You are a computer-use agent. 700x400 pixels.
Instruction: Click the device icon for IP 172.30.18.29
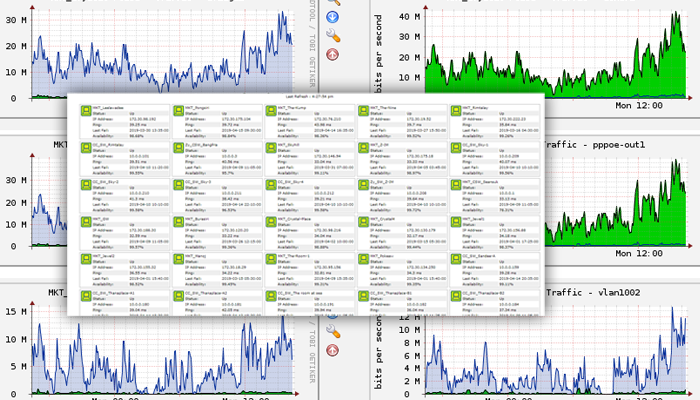click(x=179, y=259)
